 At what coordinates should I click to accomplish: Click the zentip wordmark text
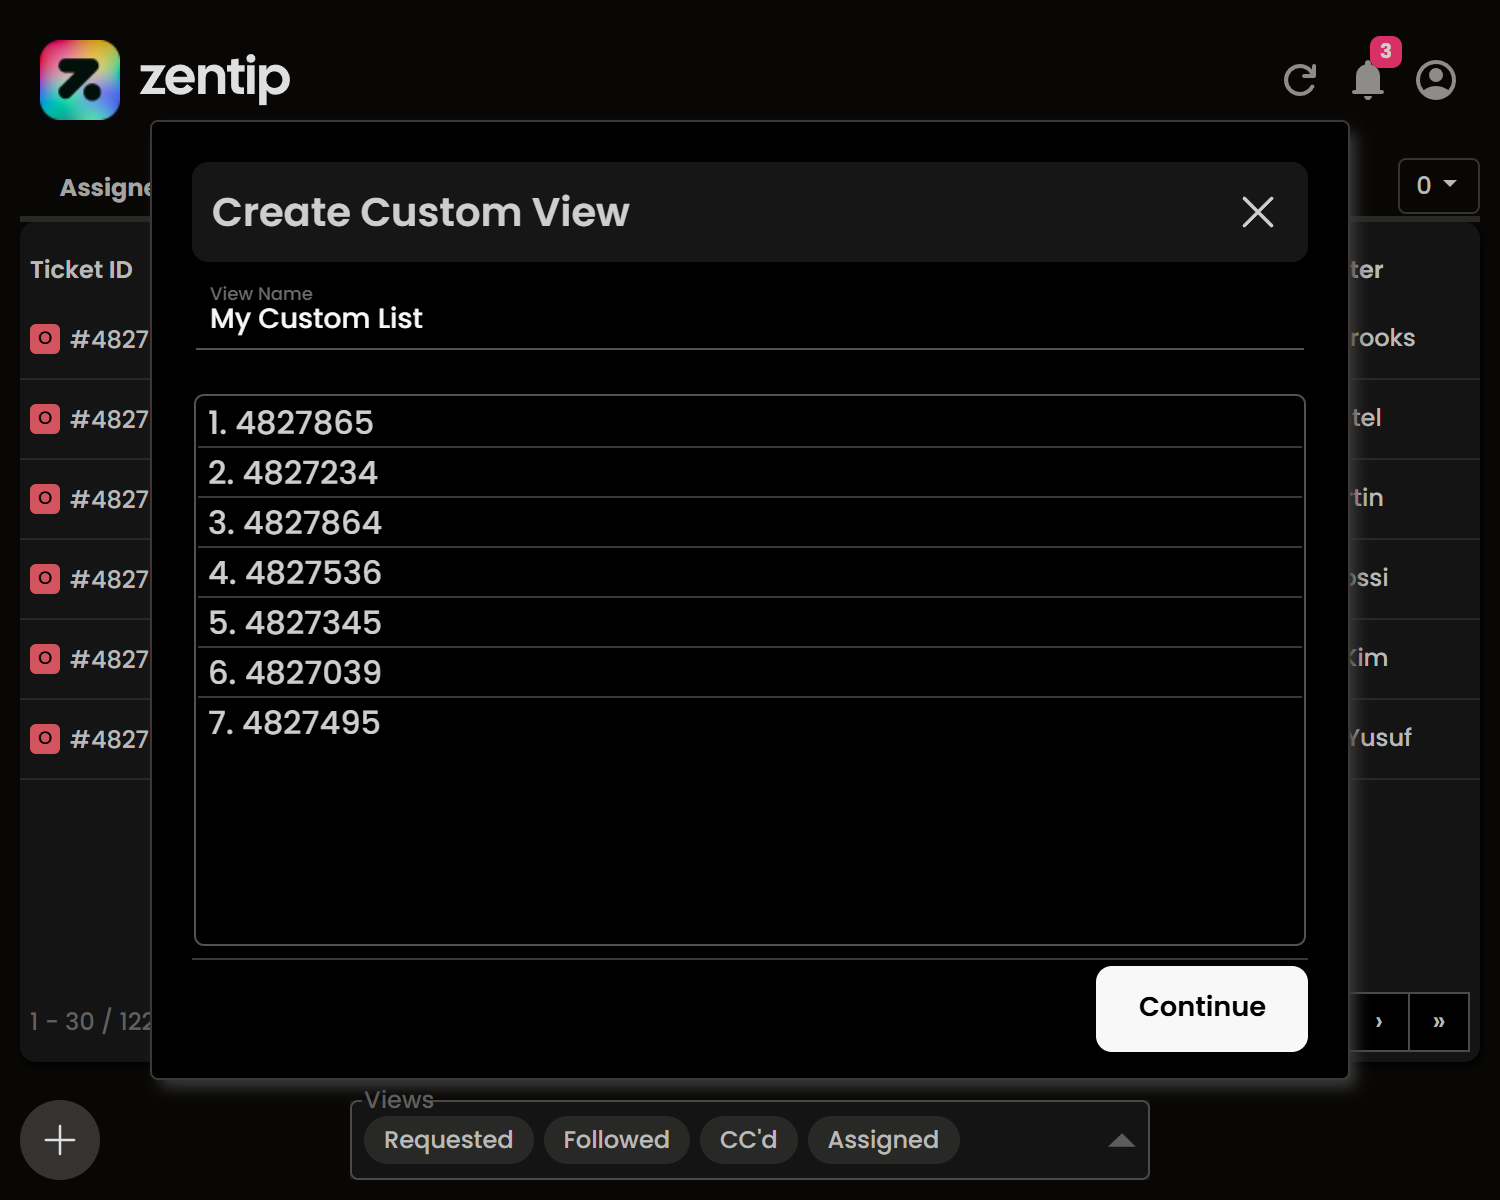pos(215,78)
